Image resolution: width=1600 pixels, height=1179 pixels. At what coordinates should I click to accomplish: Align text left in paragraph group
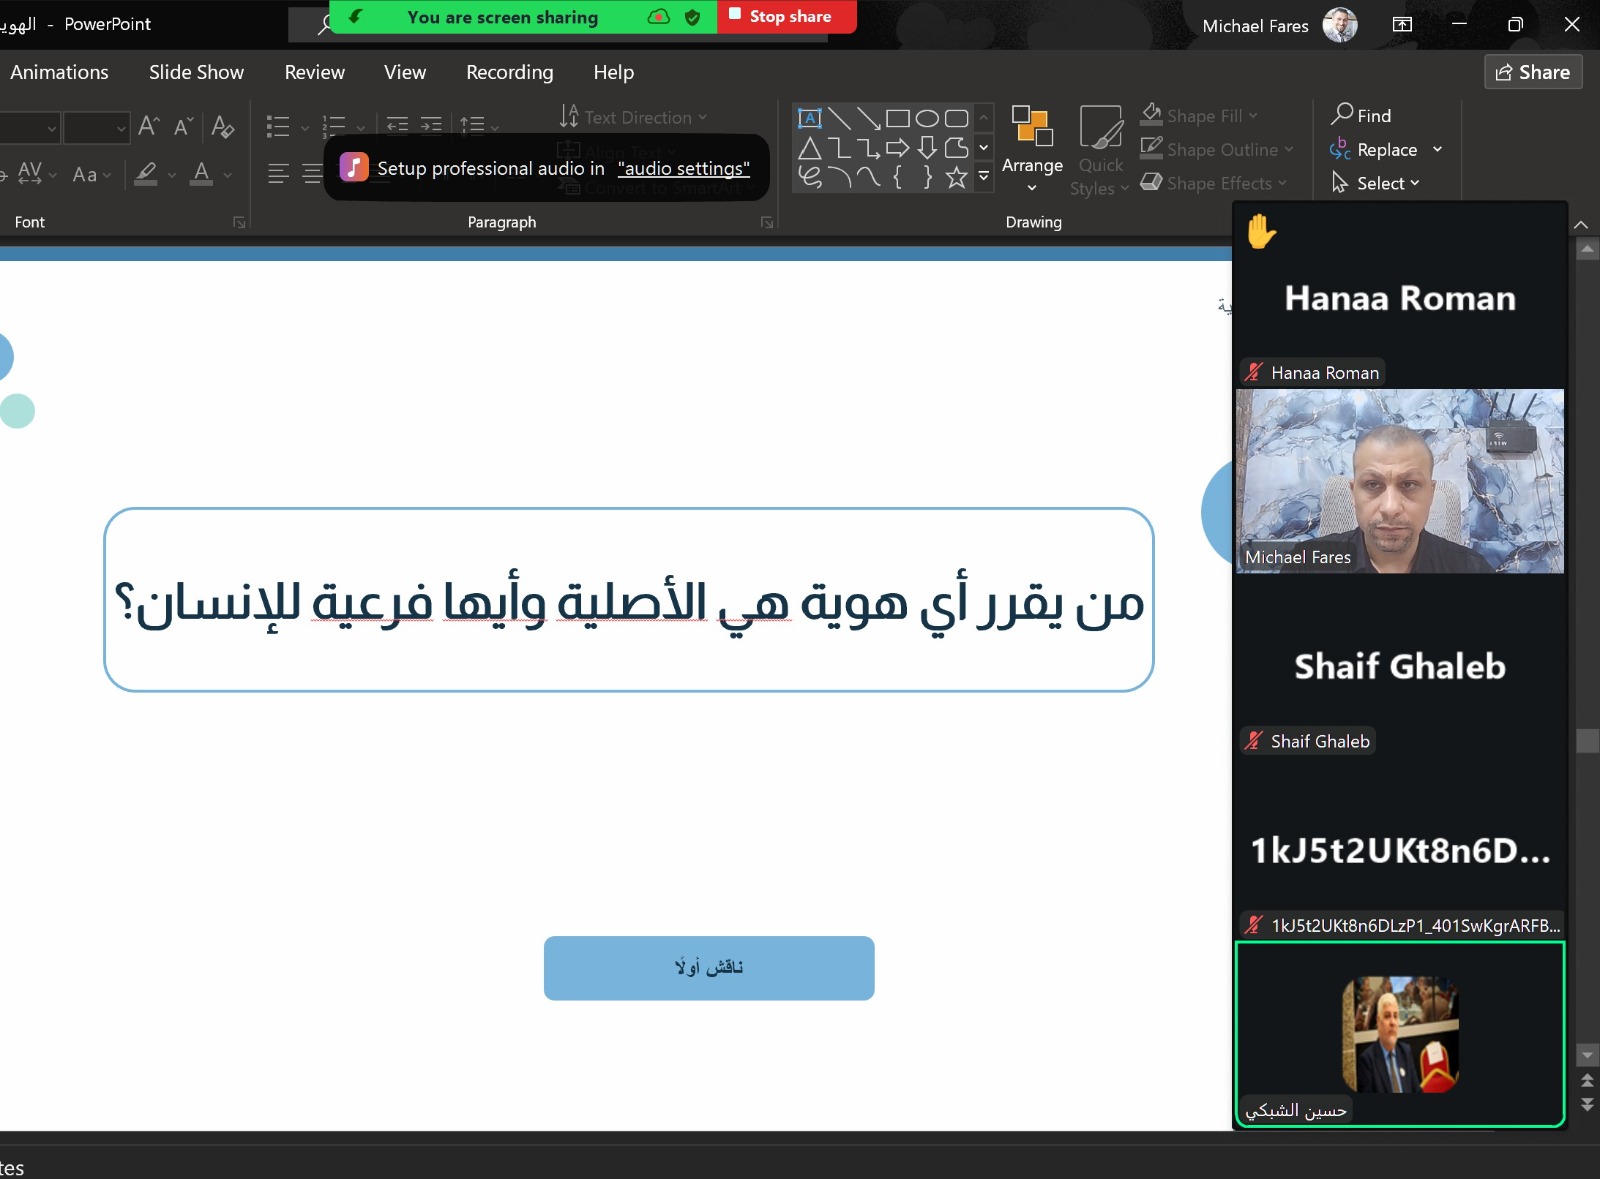click(x=278, y=174)
